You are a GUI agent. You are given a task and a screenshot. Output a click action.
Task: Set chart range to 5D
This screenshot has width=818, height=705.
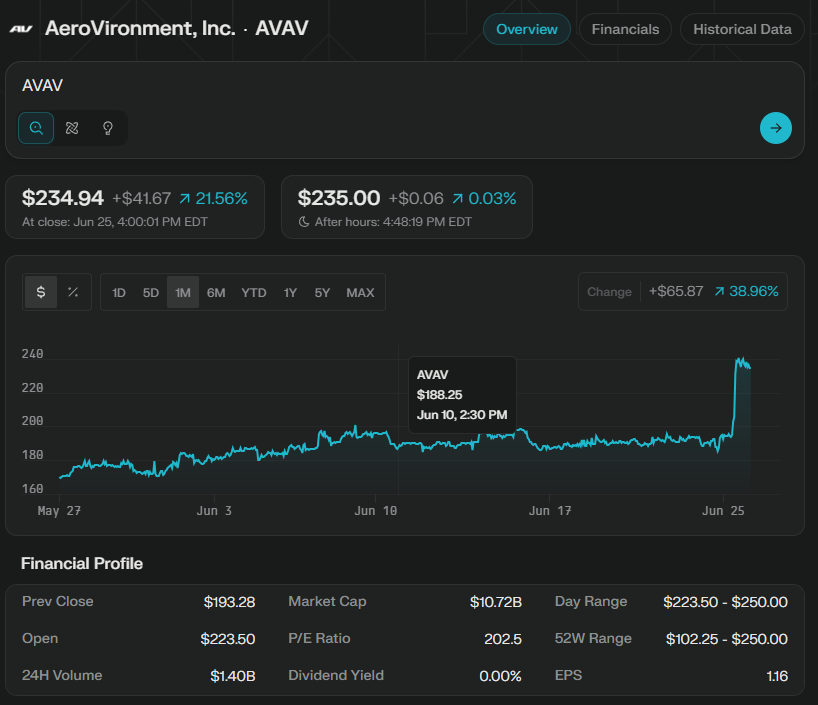151,292
